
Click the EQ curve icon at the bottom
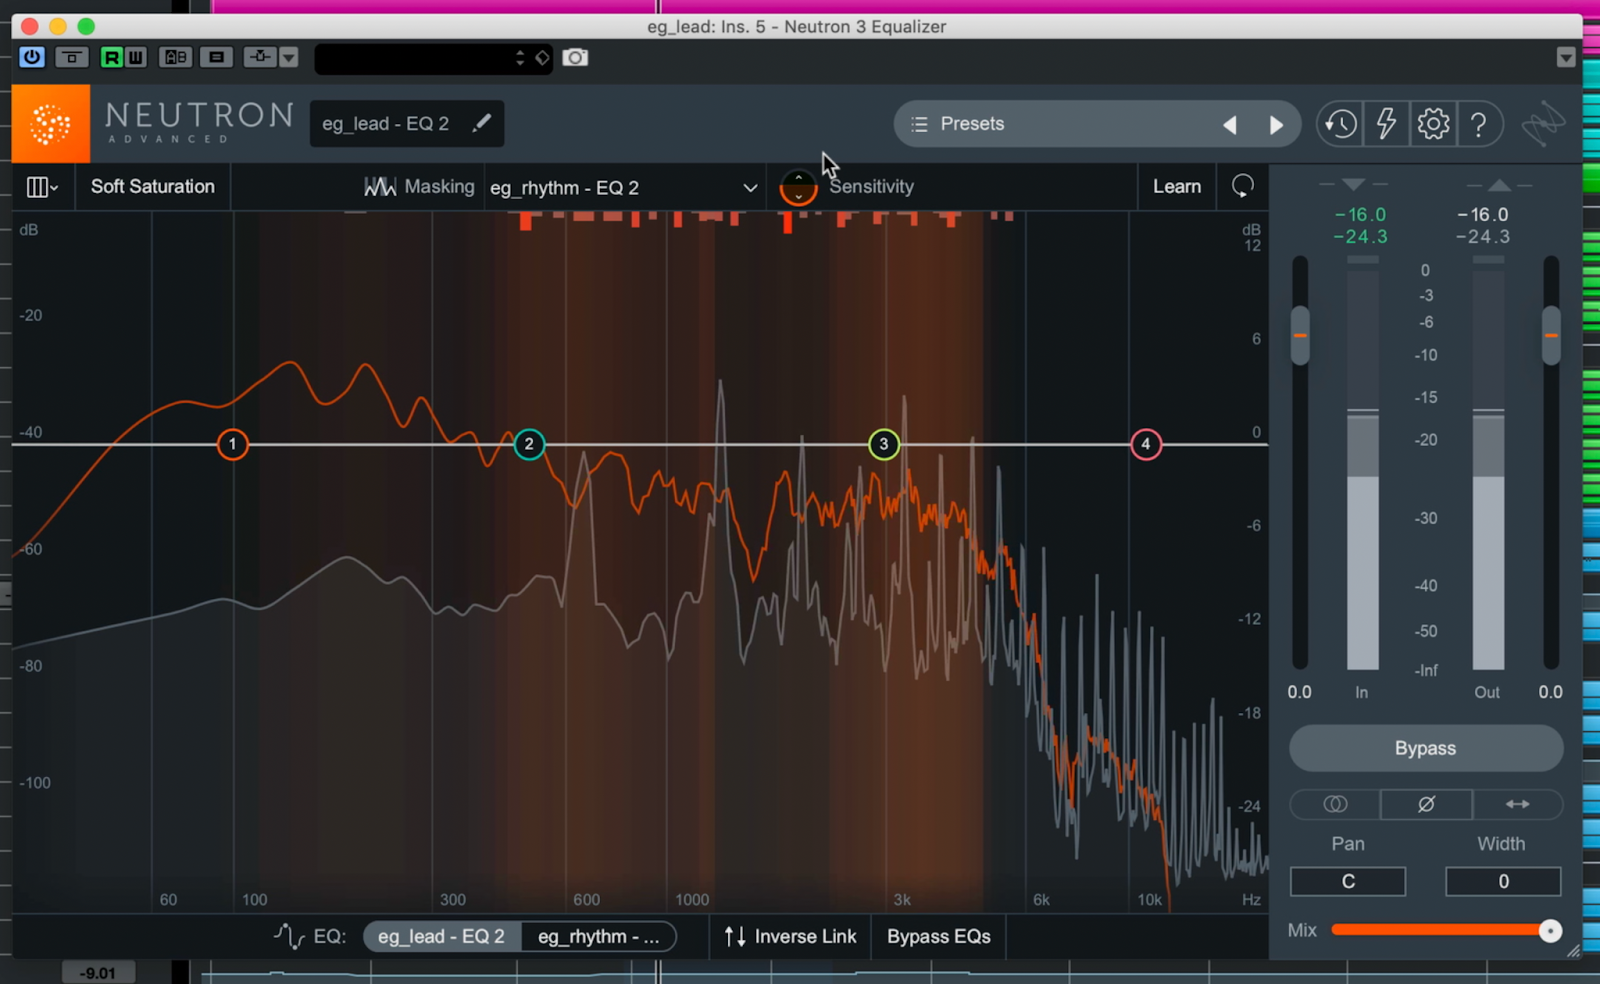288,936
